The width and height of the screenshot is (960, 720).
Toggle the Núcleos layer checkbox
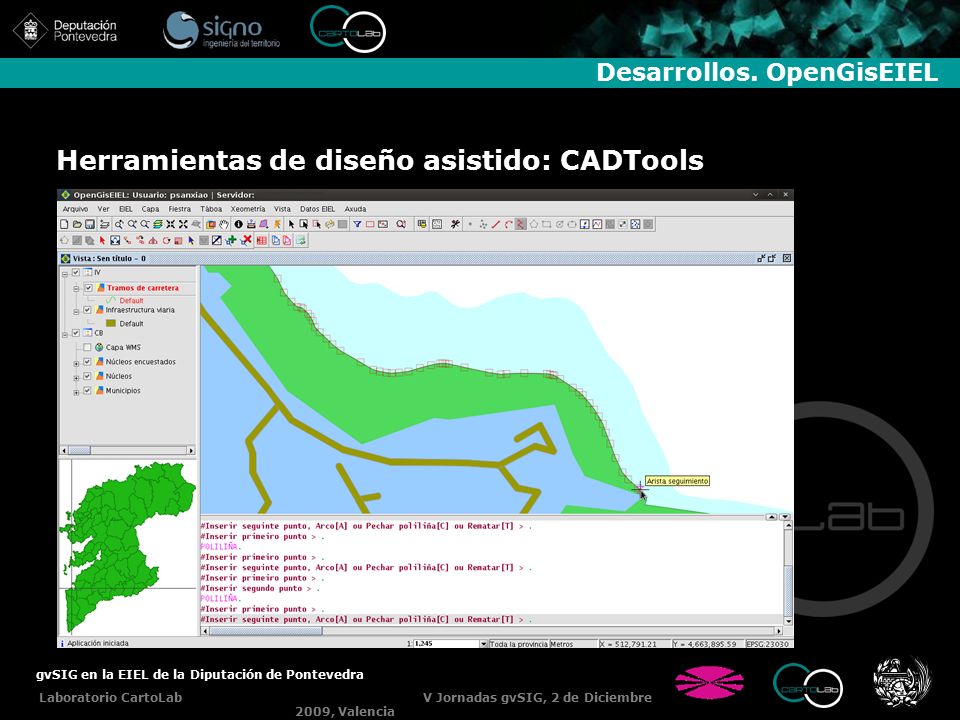[88, 376]
